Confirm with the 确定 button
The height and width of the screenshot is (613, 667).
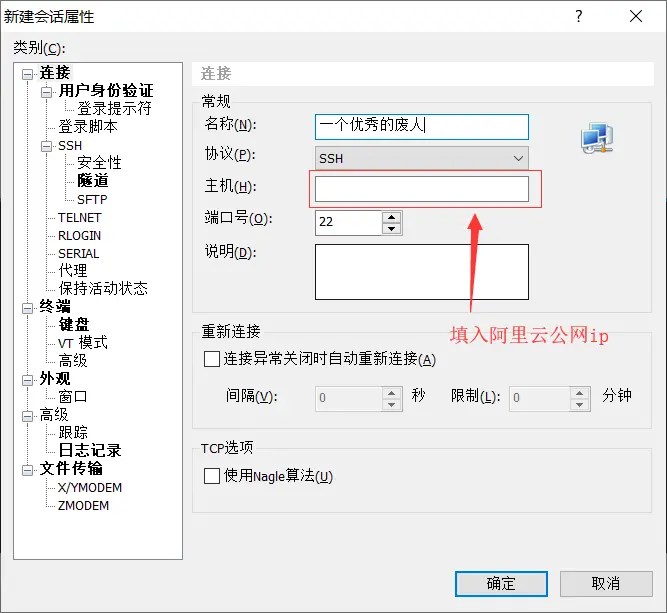tap(501, 584)
